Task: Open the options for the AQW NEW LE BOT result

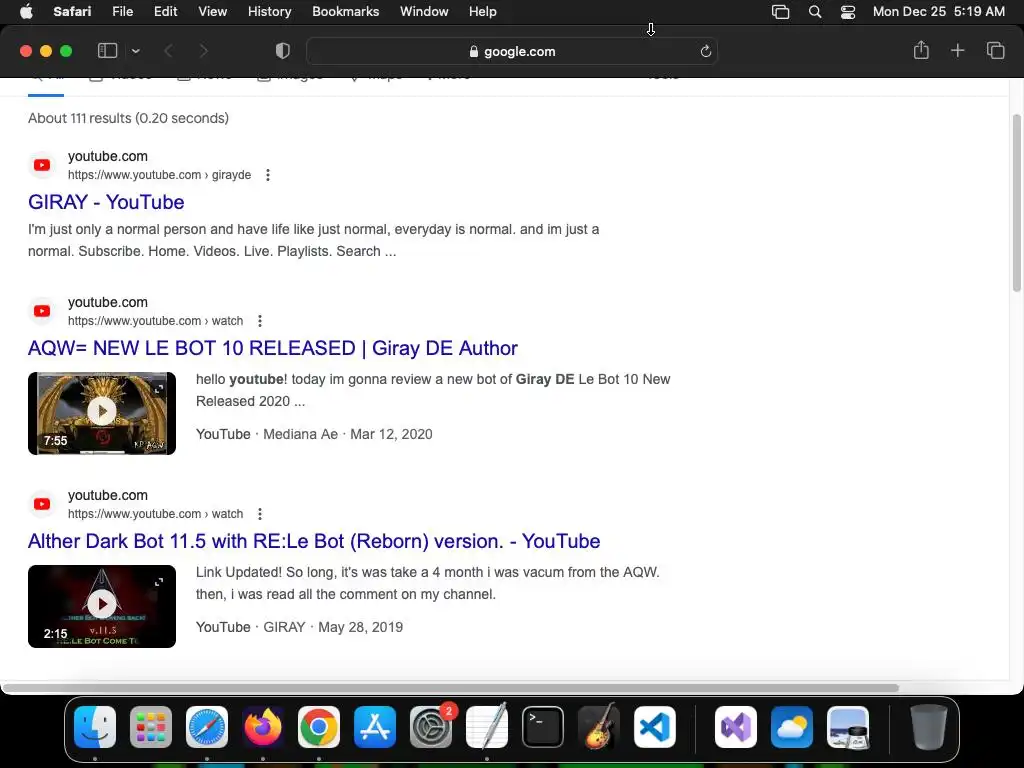Action: tap(260, 321)
